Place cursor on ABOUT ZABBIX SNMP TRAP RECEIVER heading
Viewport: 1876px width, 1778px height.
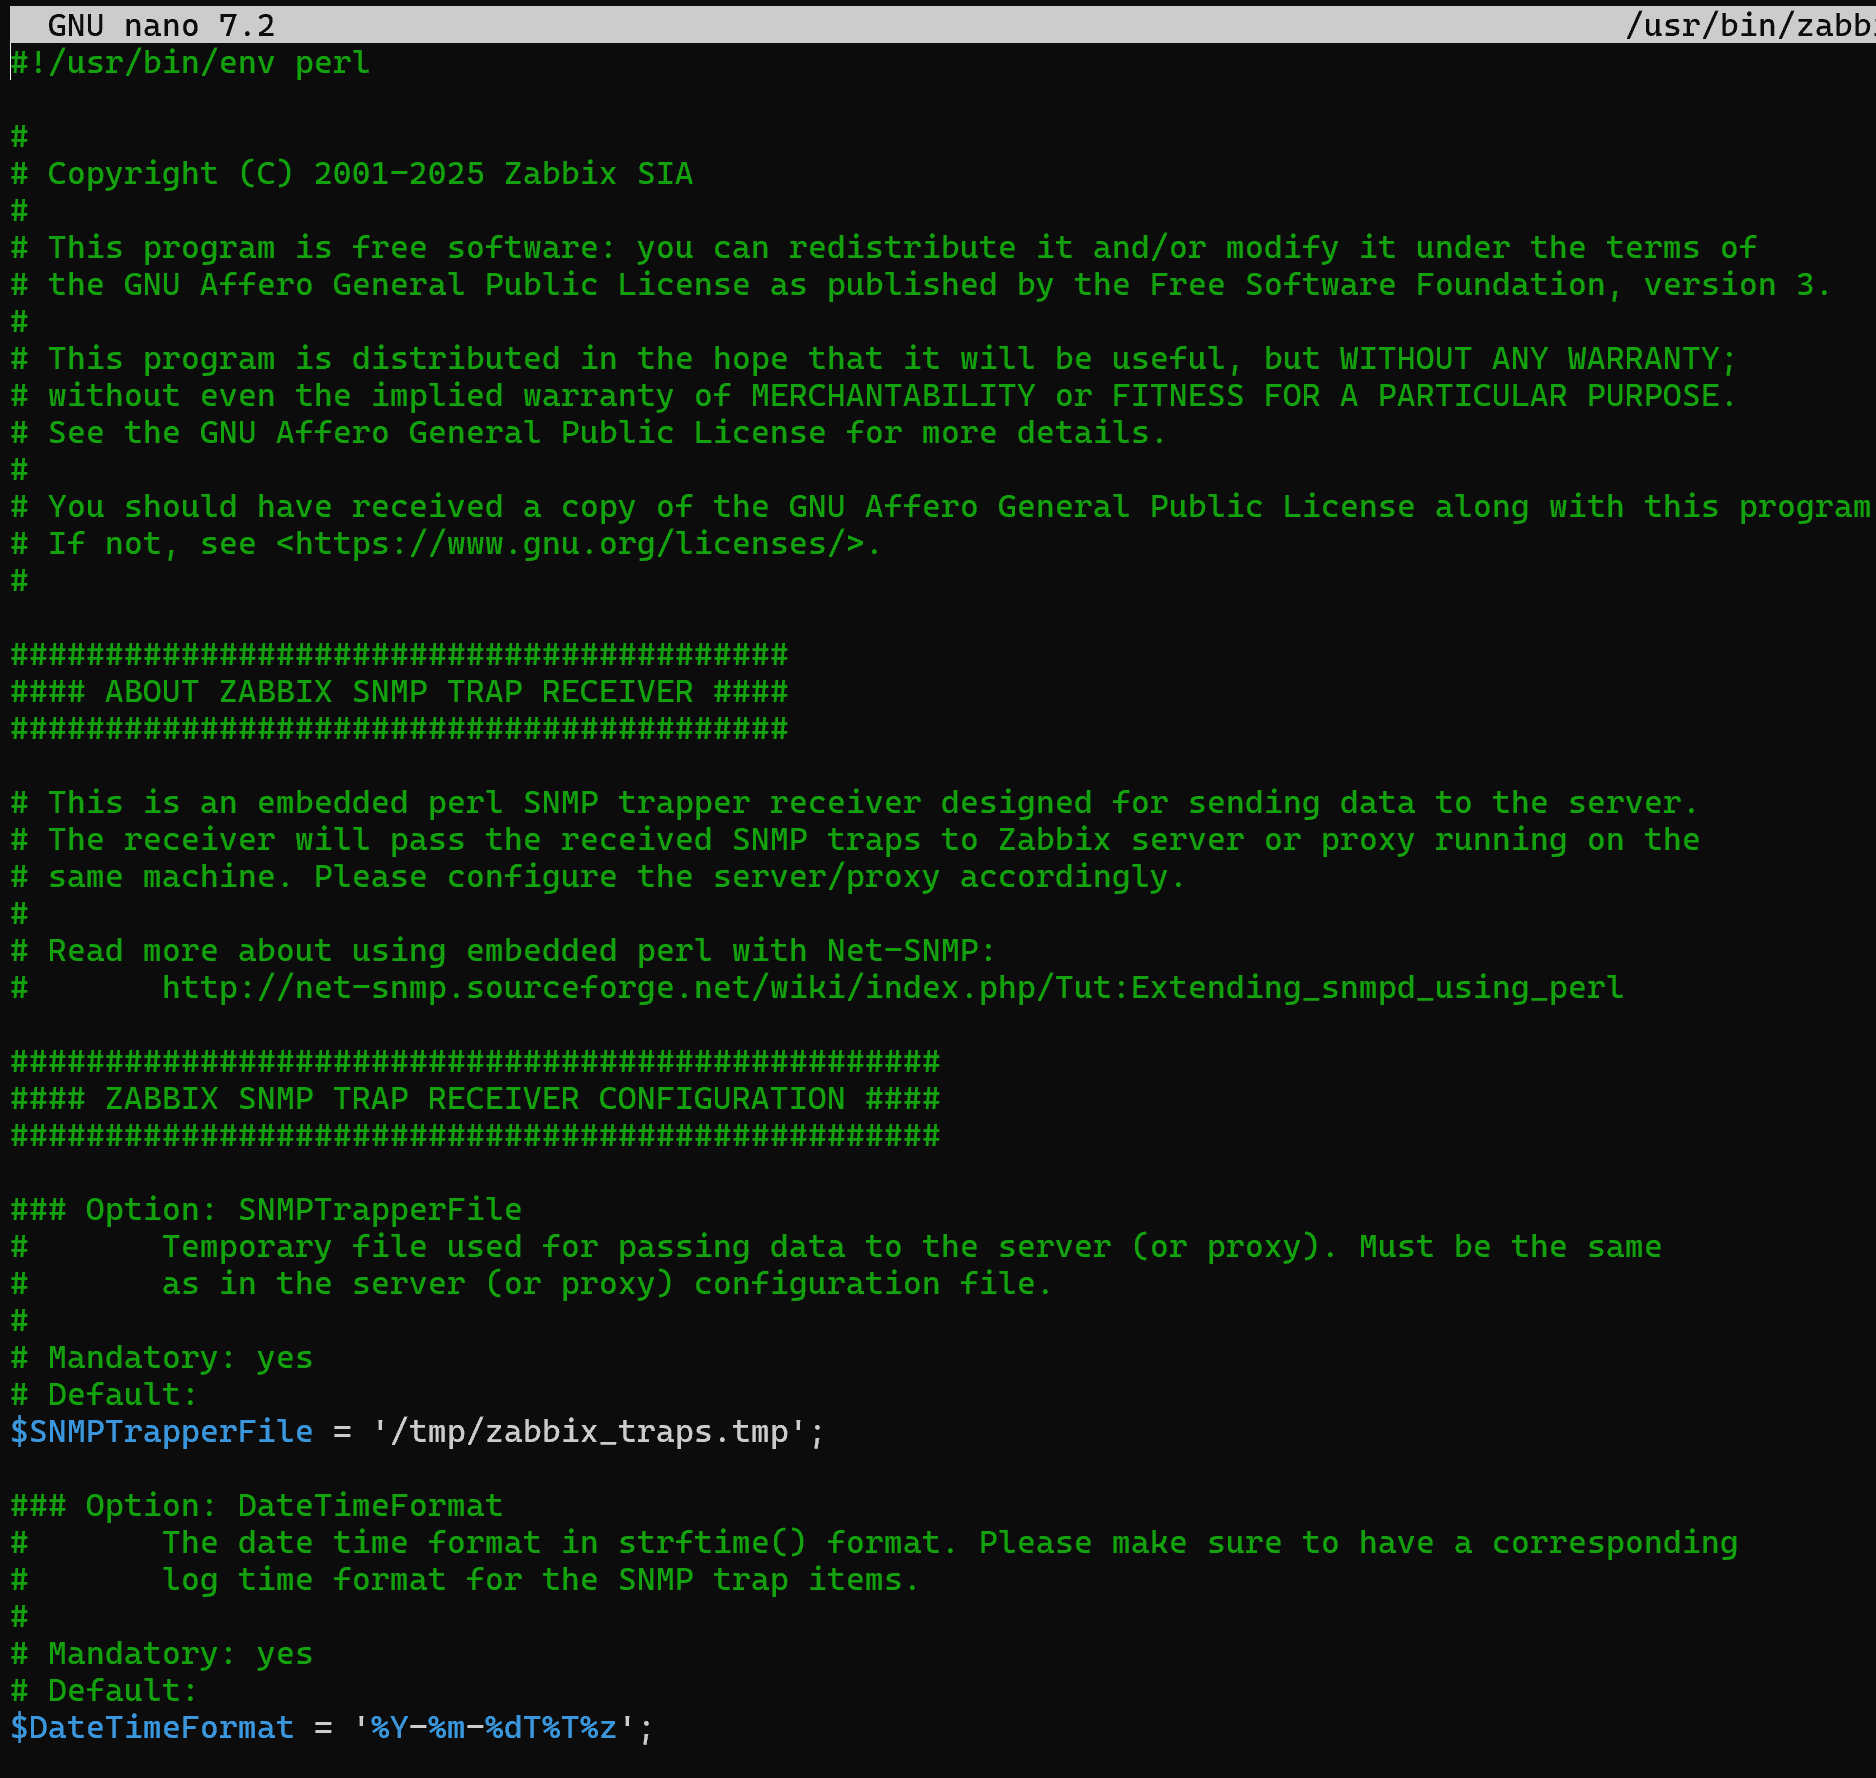(x=398, y=692)
